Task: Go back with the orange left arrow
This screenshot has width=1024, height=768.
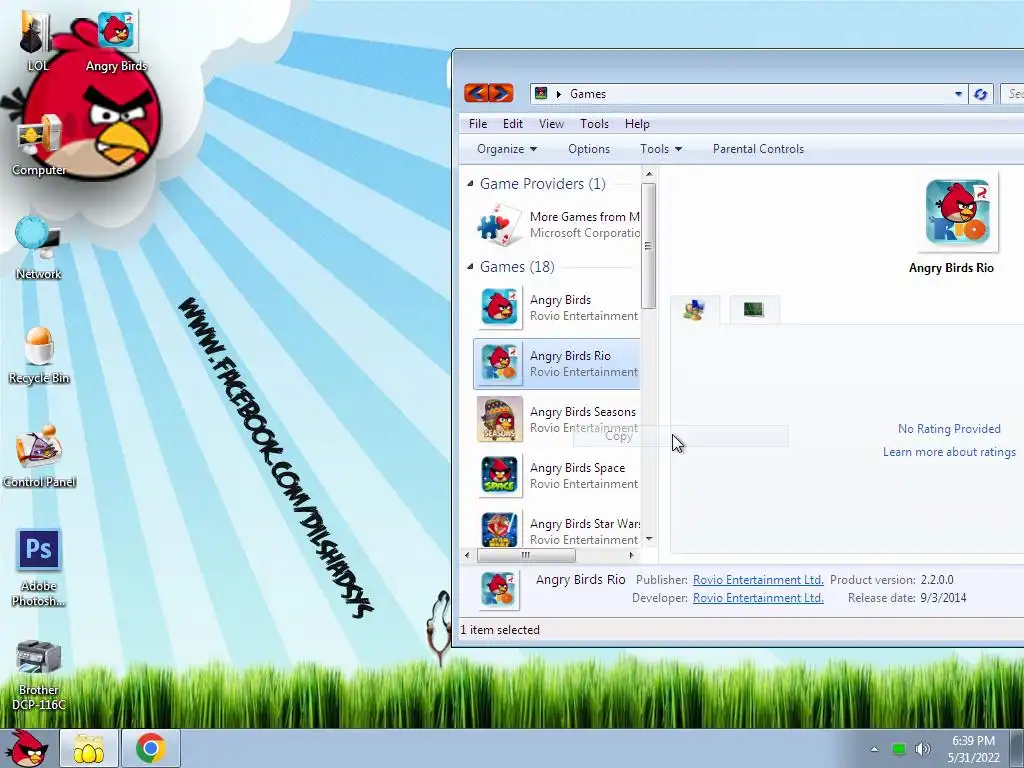Action: click(x=476, y=93)
